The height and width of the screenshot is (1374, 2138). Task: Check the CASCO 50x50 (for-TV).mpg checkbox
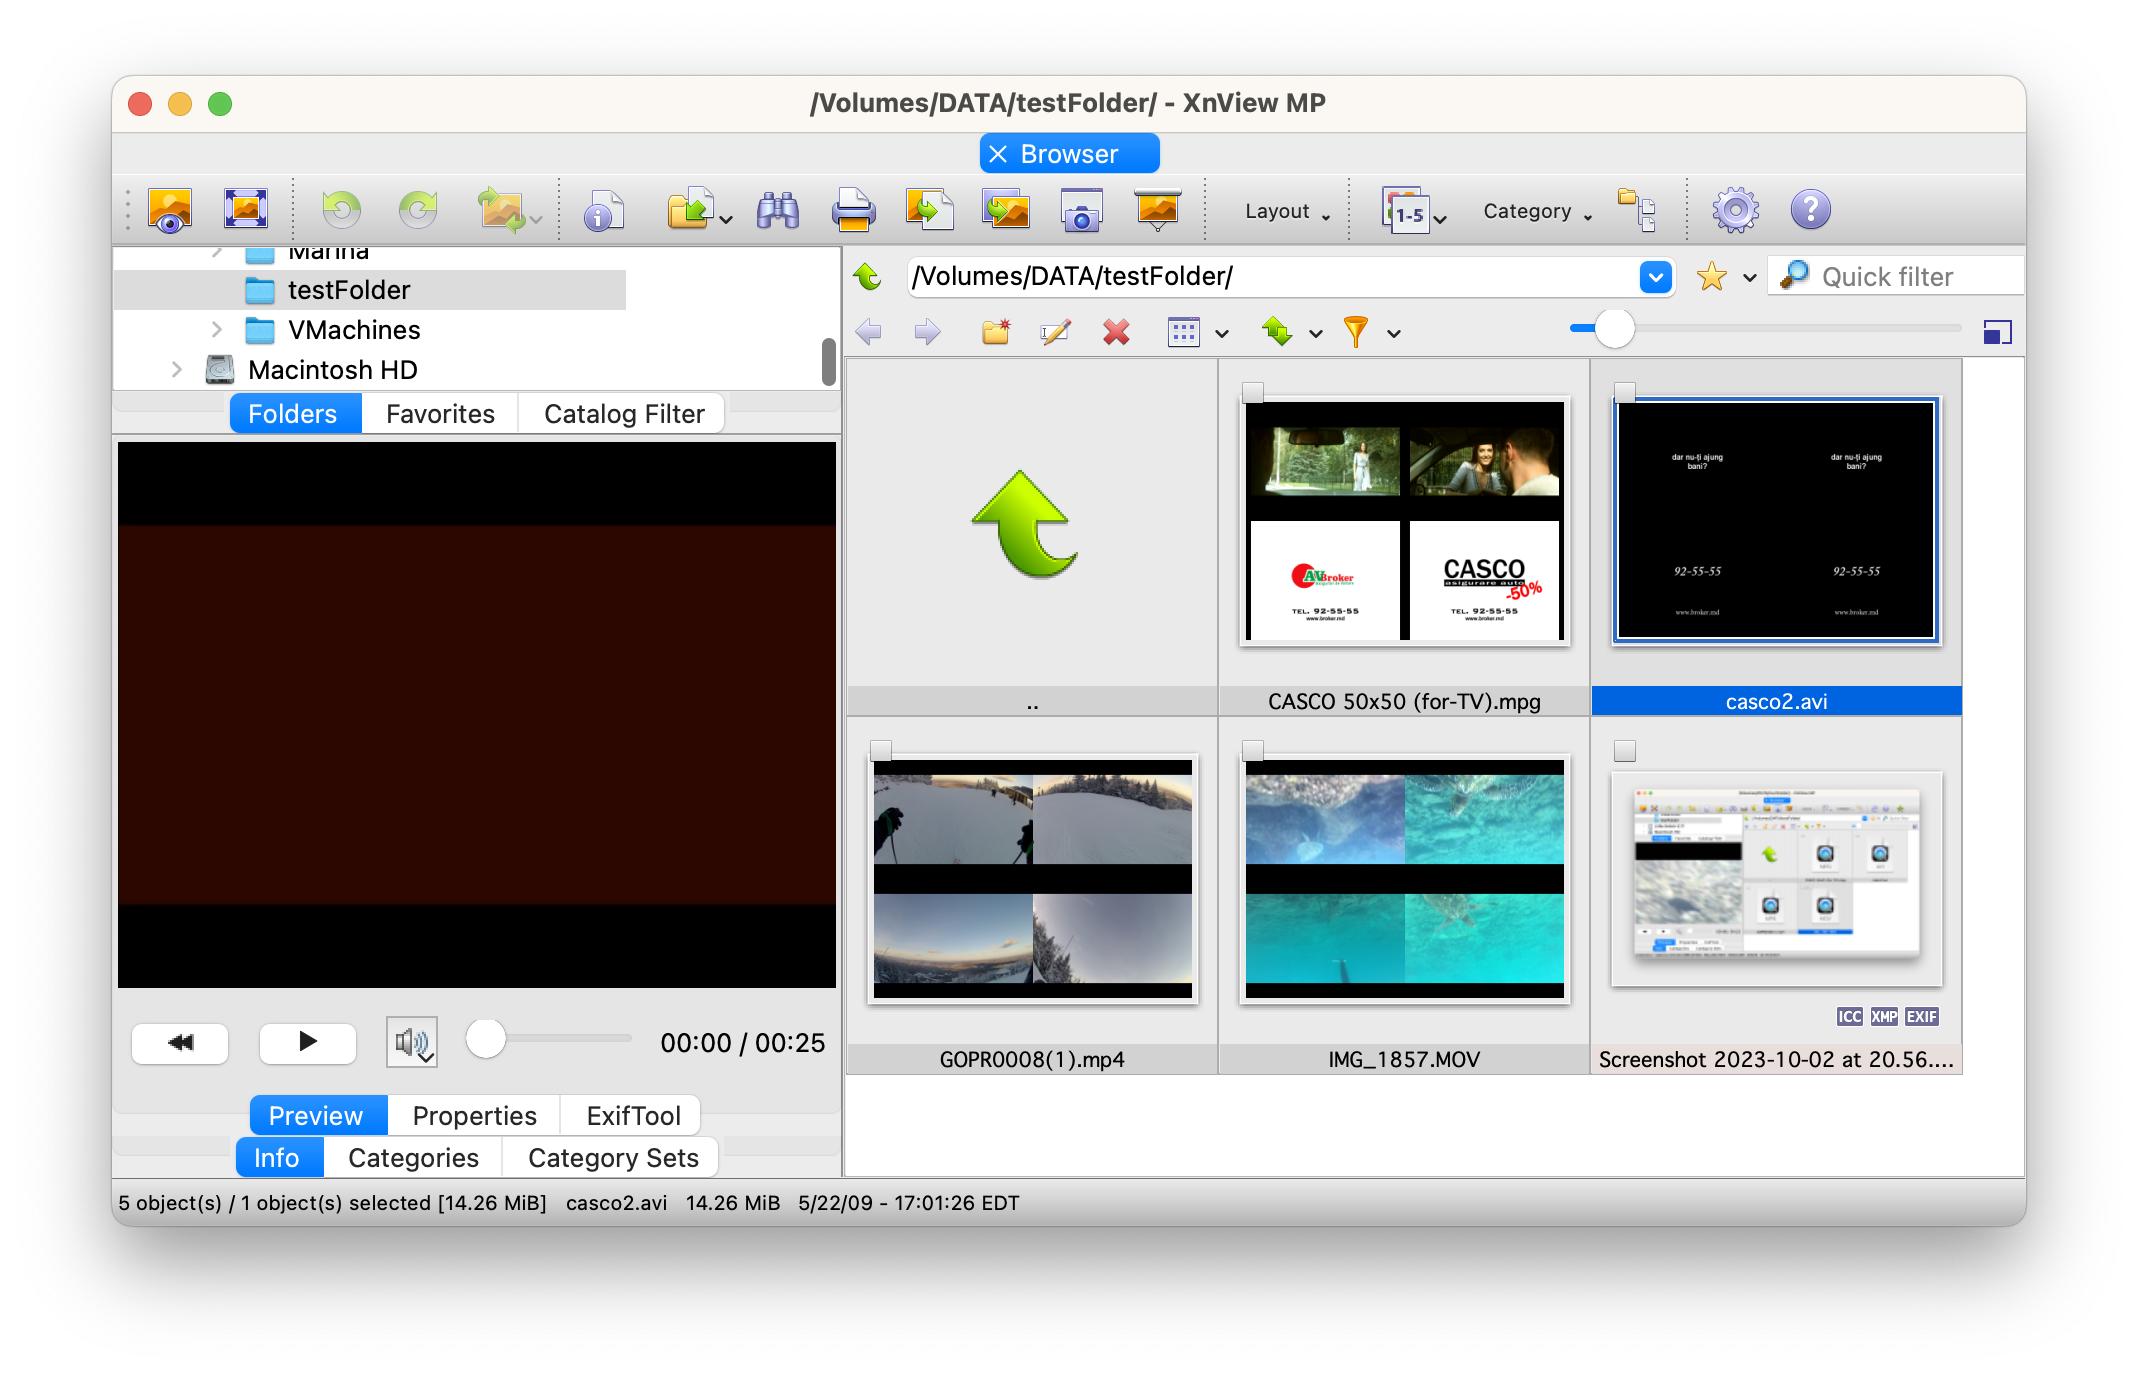click(1252, 392)
